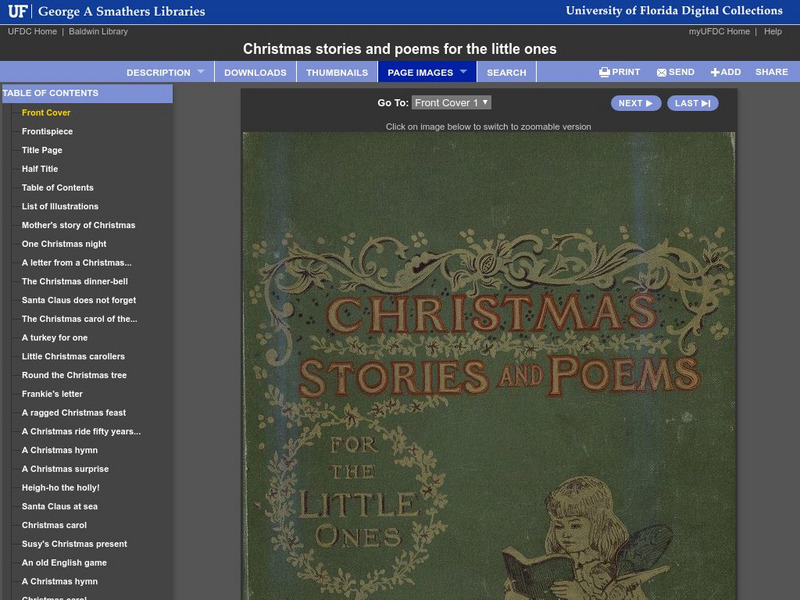Open the DESCRIPTION tab

pos(158,72)
